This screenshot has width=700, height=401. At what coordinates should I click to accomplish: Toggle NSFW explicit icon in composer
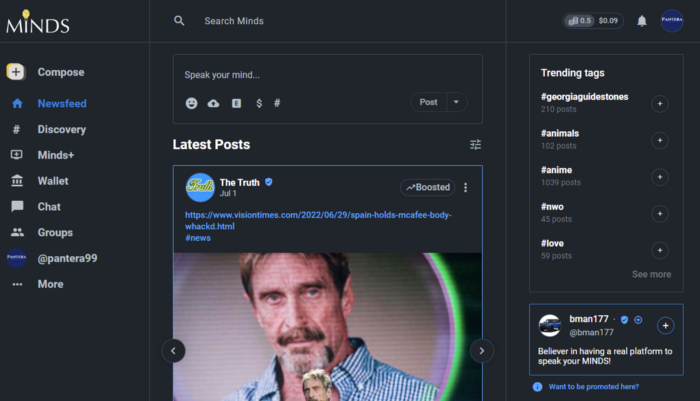(237, 103)
